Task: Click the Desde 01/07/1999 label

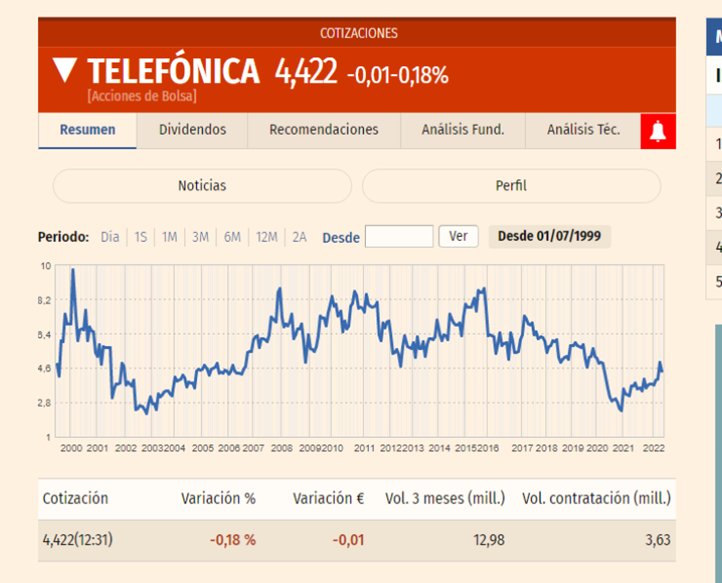Action: click(x=549, y=237)
